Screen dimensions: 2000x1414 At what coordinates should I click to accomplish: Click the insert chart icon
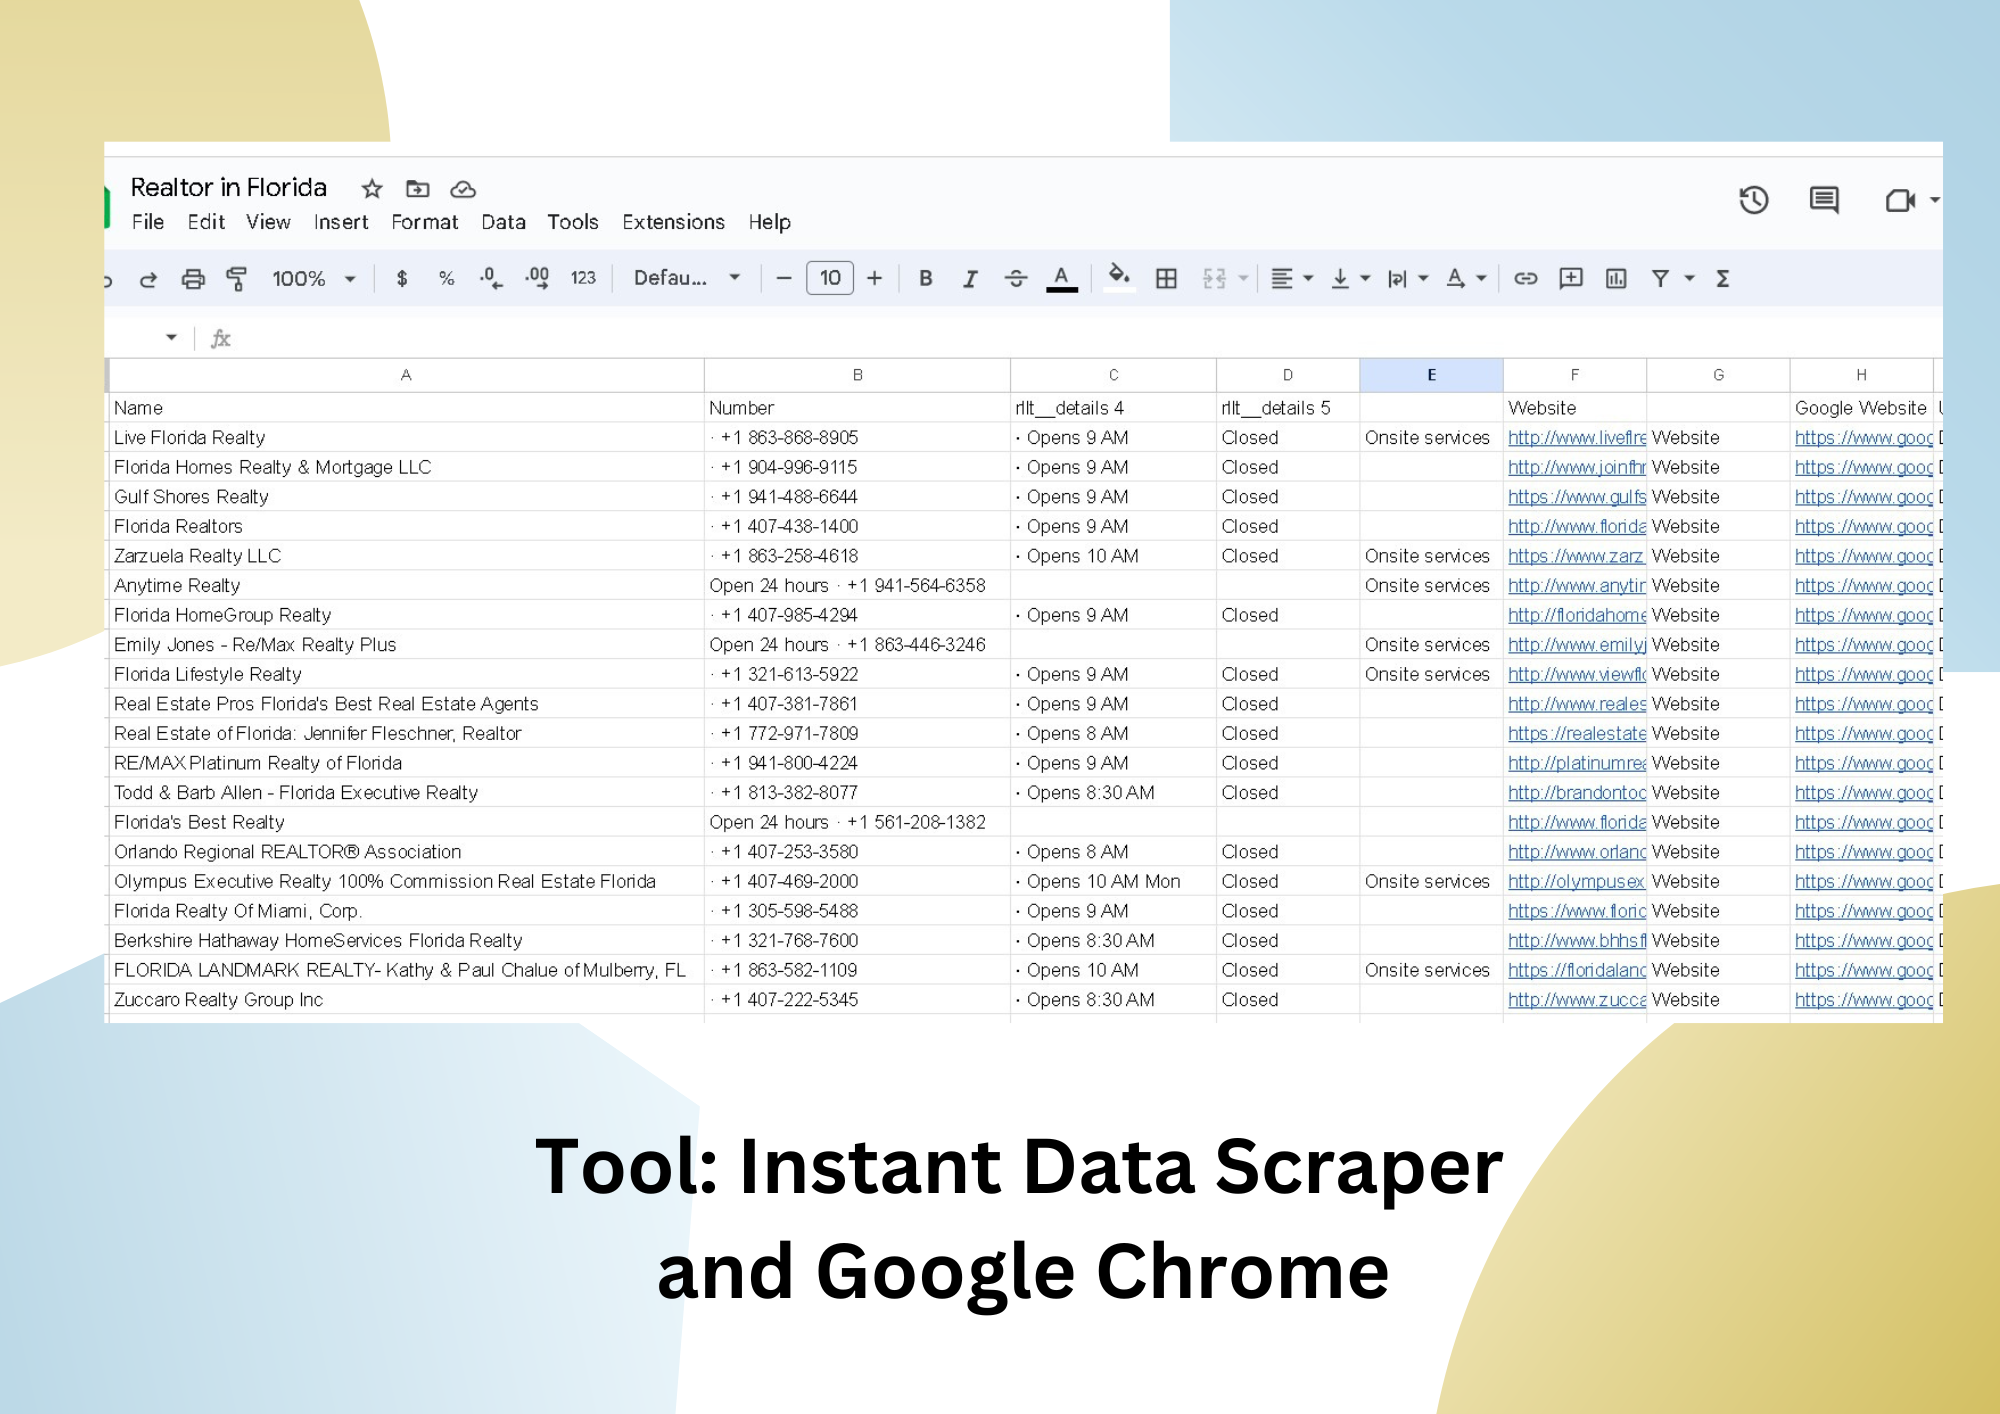coord(1616,279)
